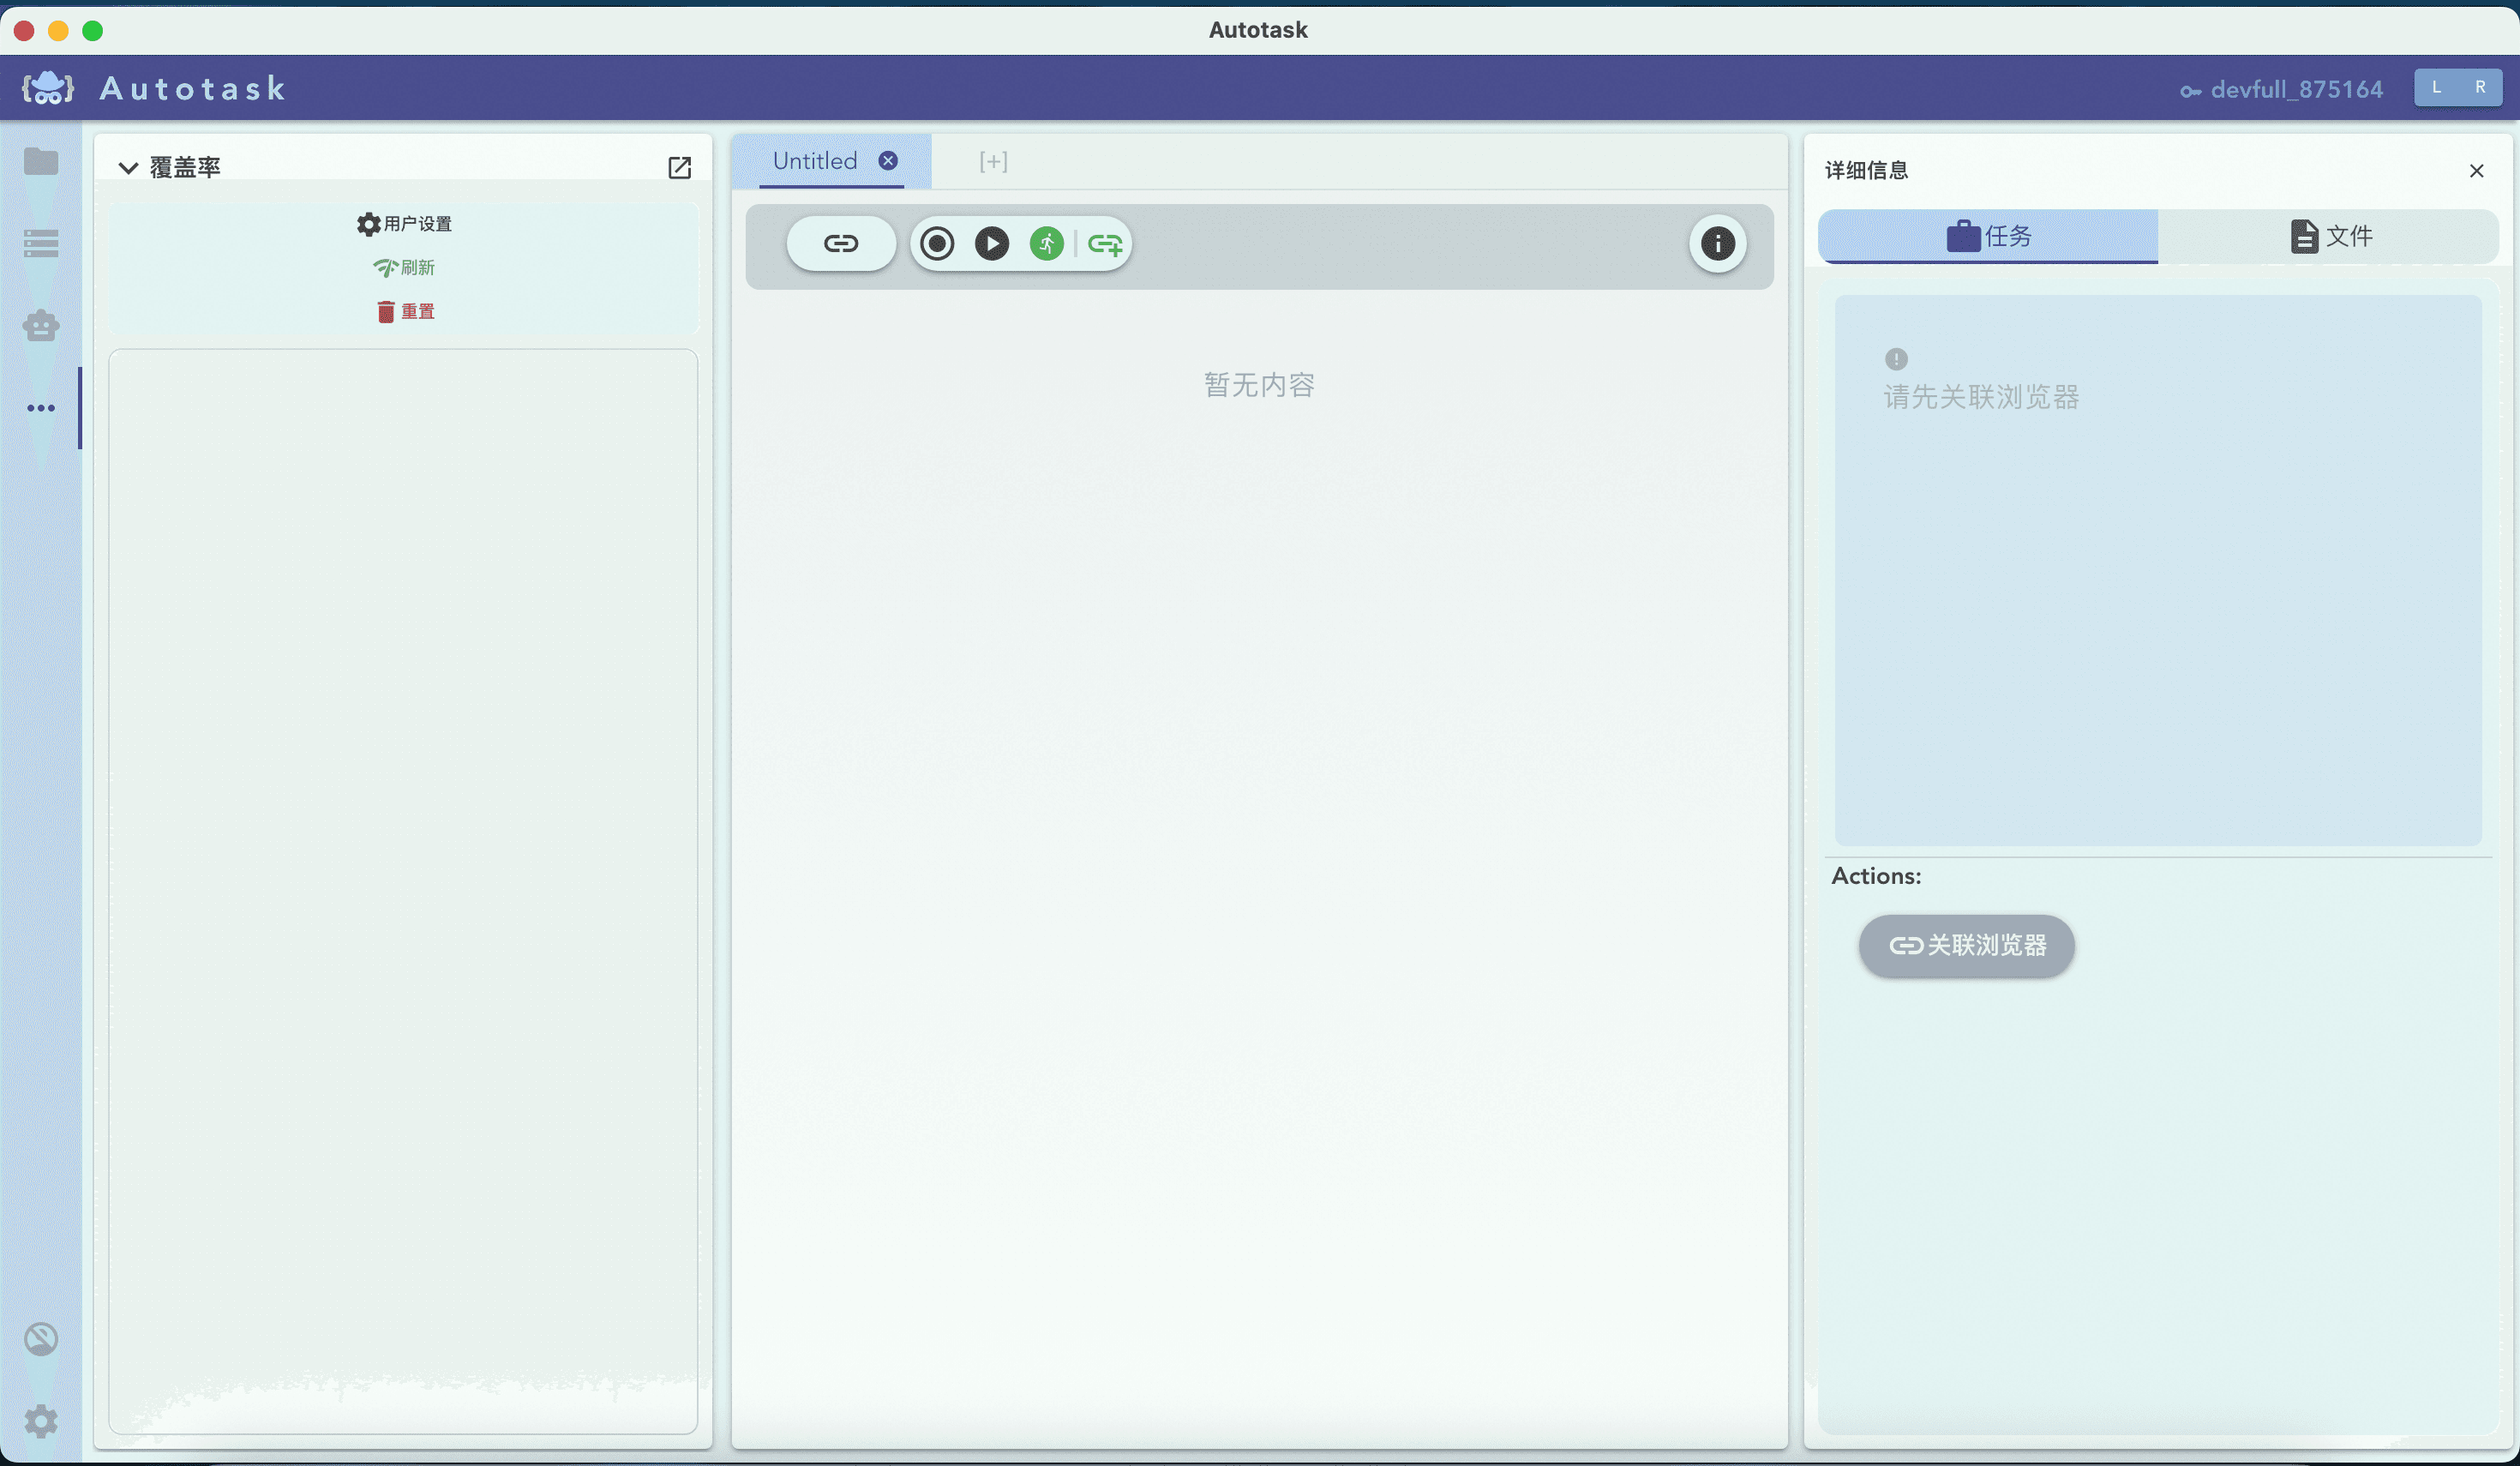
Task: Collapse the 覆盖率 panel chevron
Action: [128, 167]
